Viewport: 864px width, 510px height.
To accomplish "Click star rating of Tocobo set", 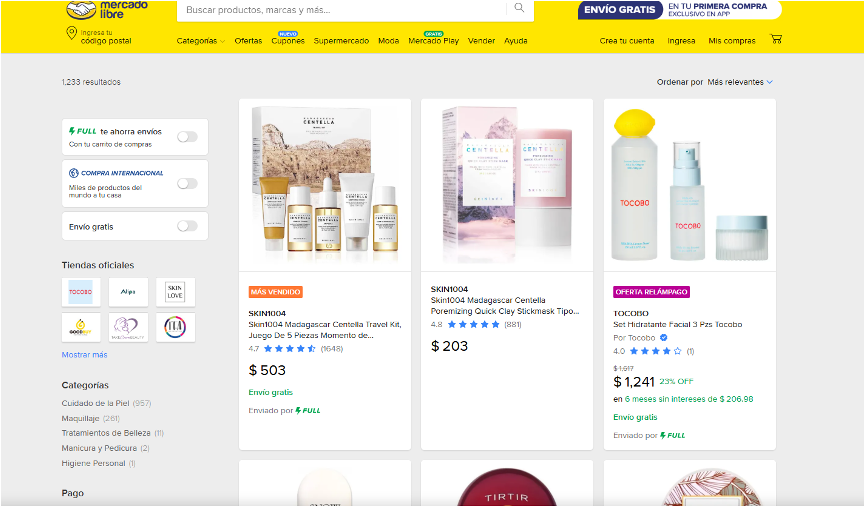I will pyautogui.click(x=655, y=351).
